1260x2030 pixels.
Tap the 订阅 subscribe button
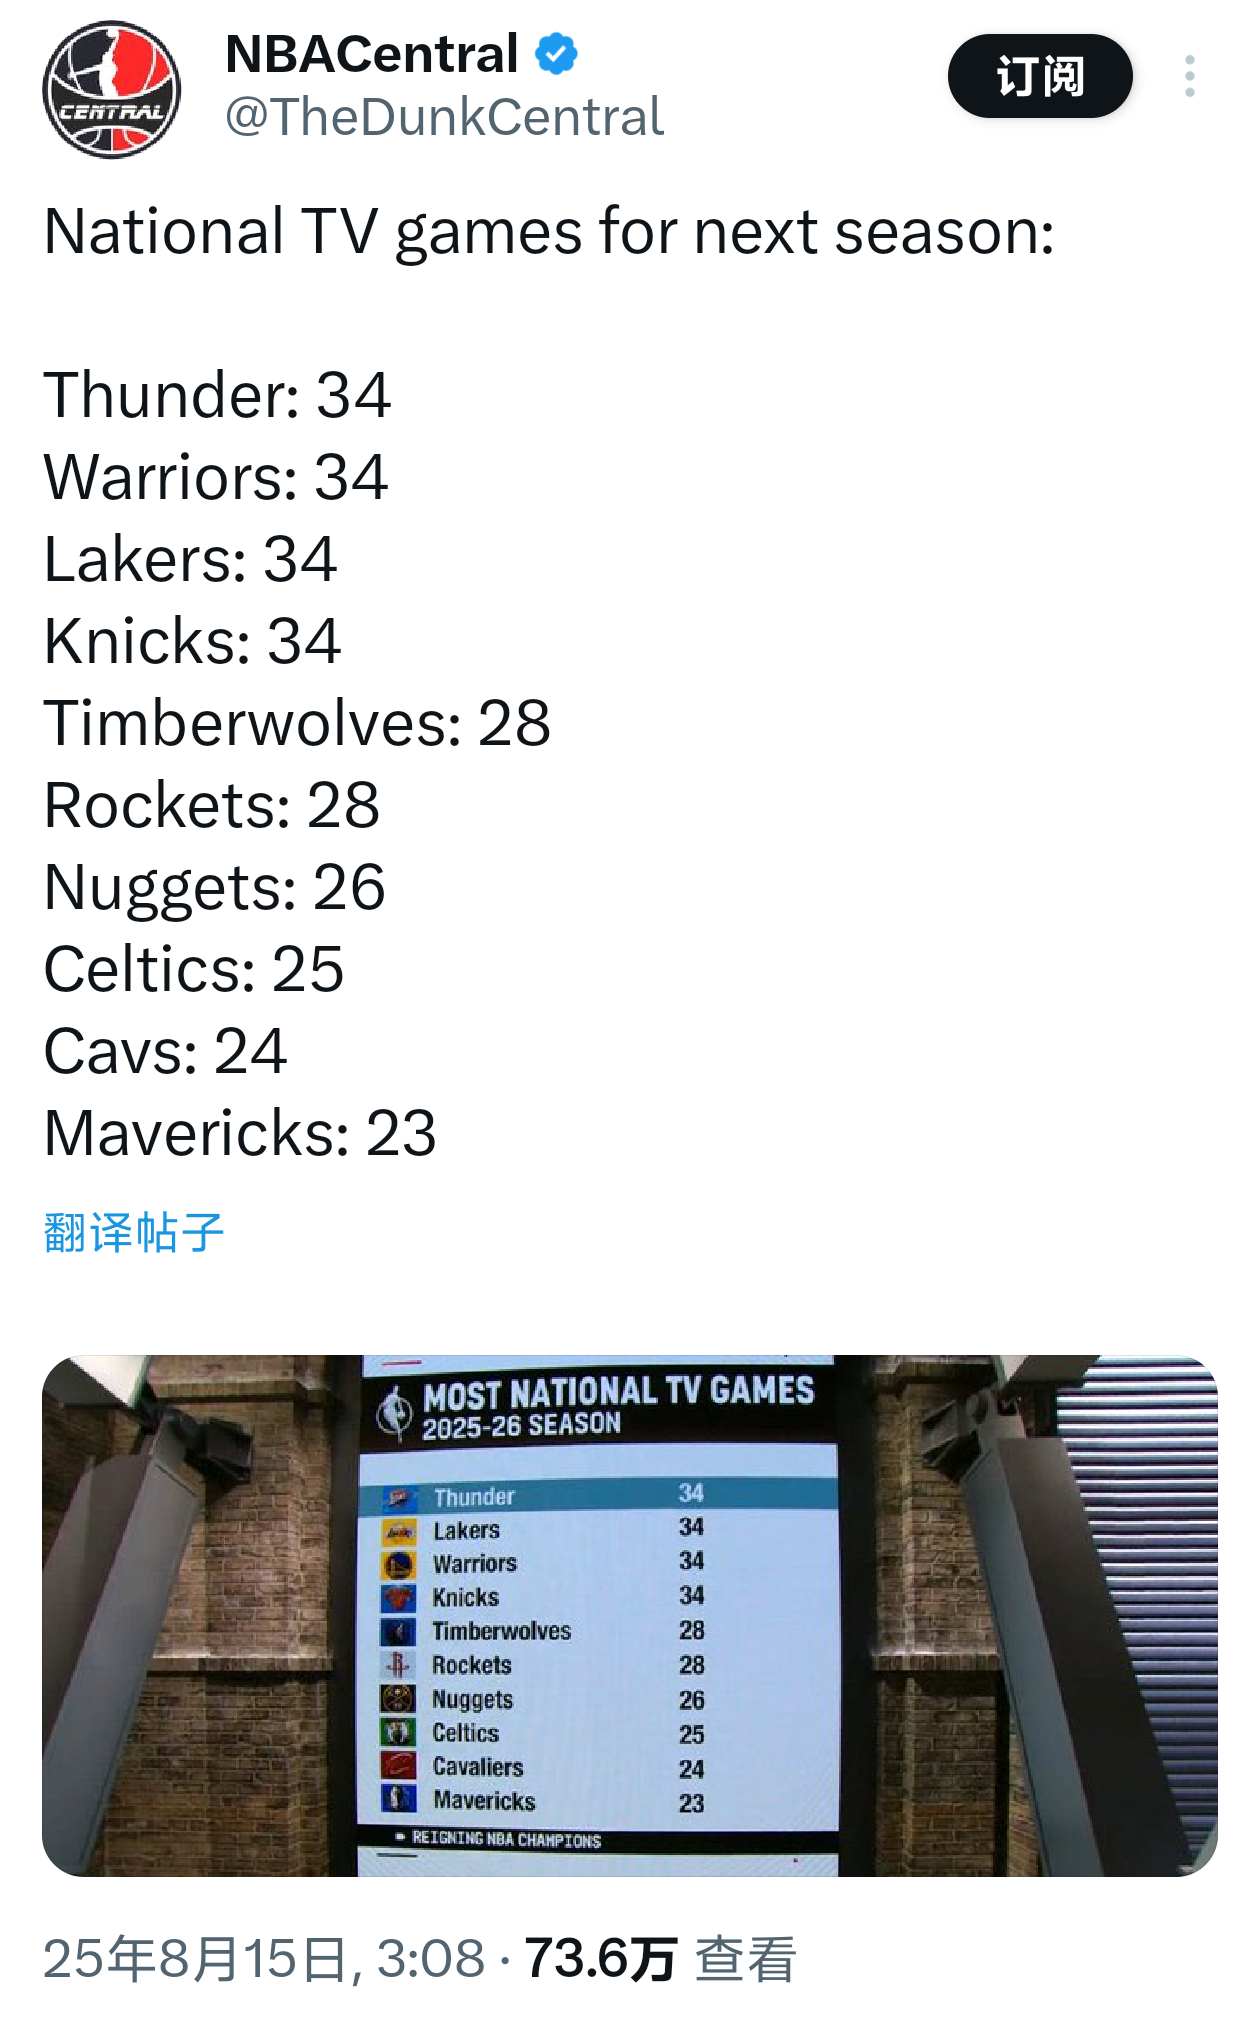pyautogui.click(x=1040, y=76)
